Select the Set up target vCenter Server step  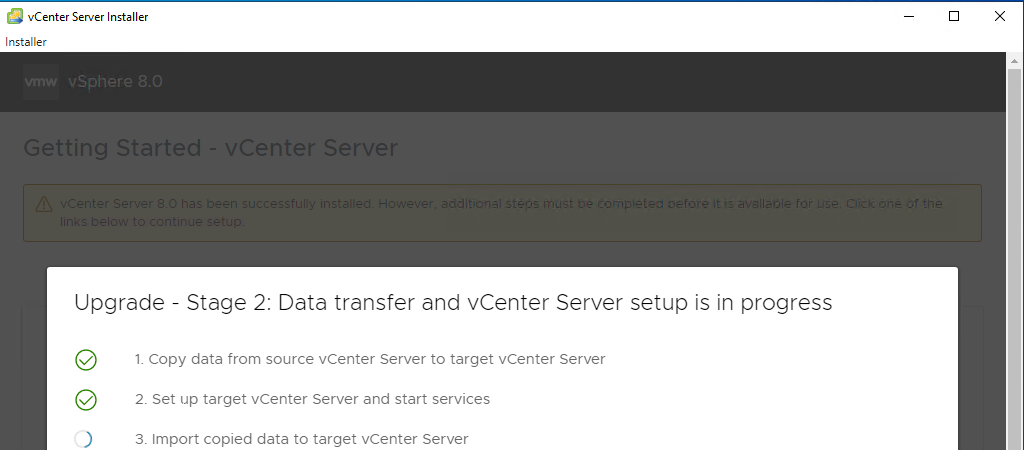312,399
